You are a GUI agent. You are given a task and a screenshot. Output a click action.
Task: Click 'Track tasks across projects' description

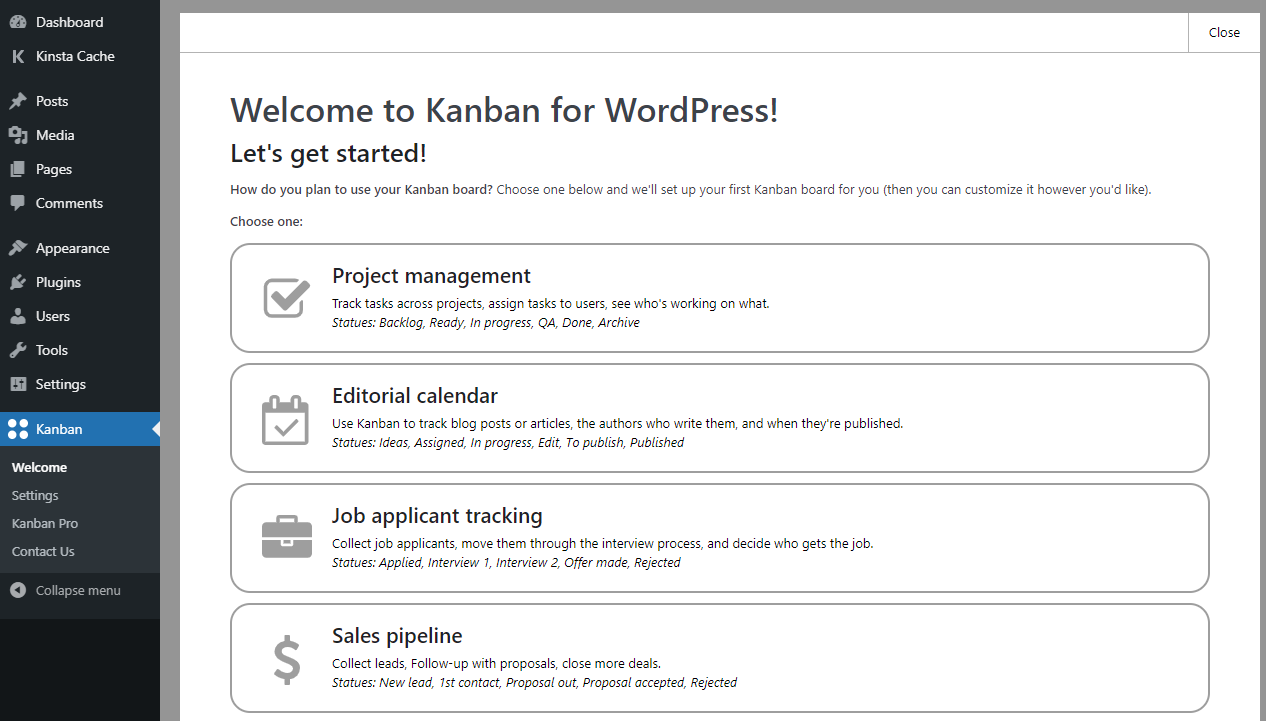click(x=551, y=303)
